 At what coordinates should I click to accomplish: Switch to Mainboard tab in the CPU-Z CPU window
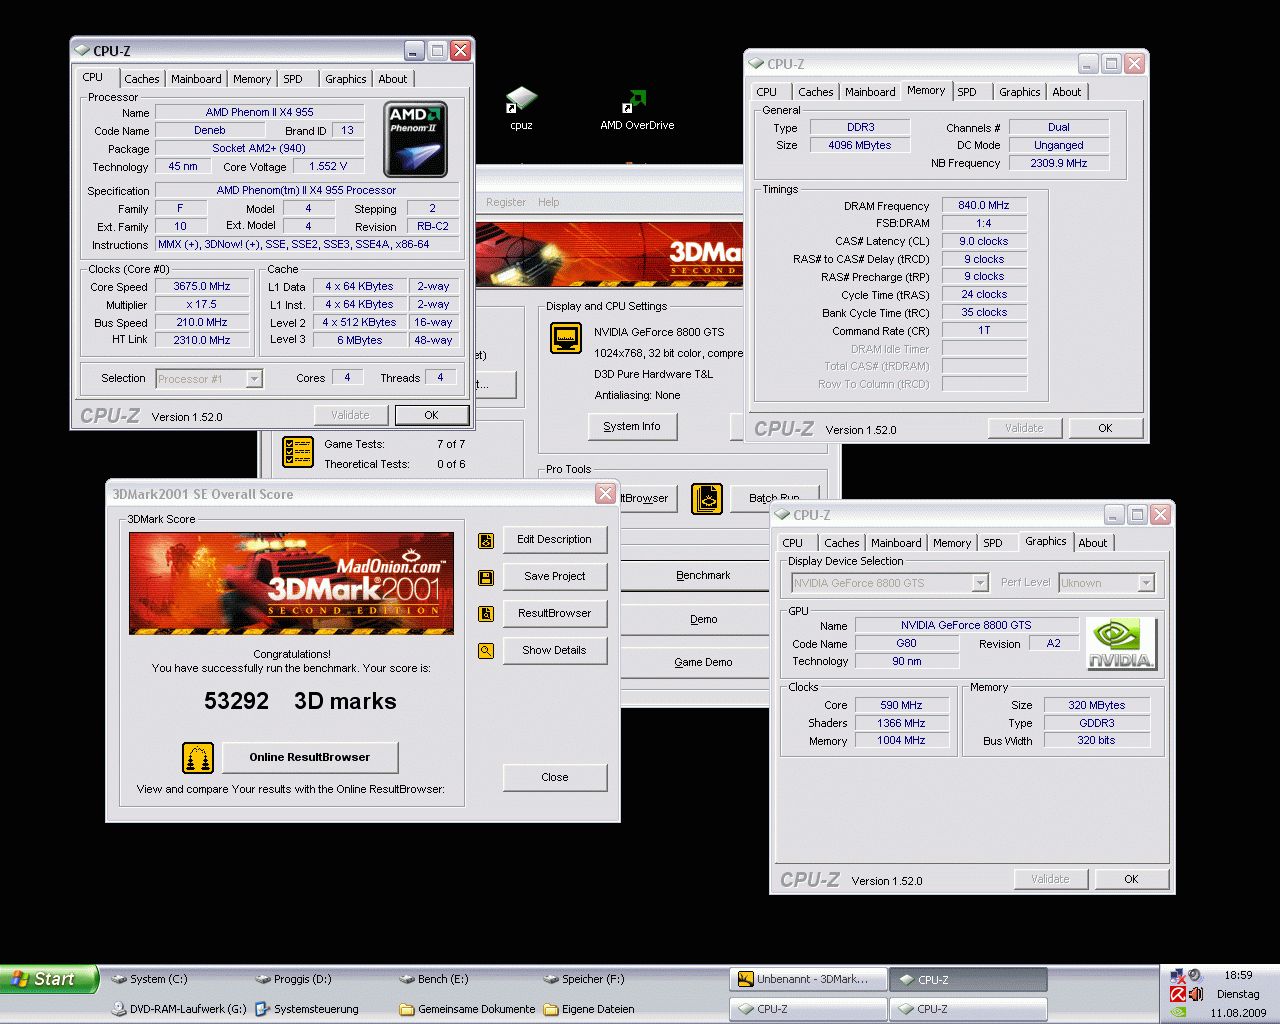[x=196, y=79]
